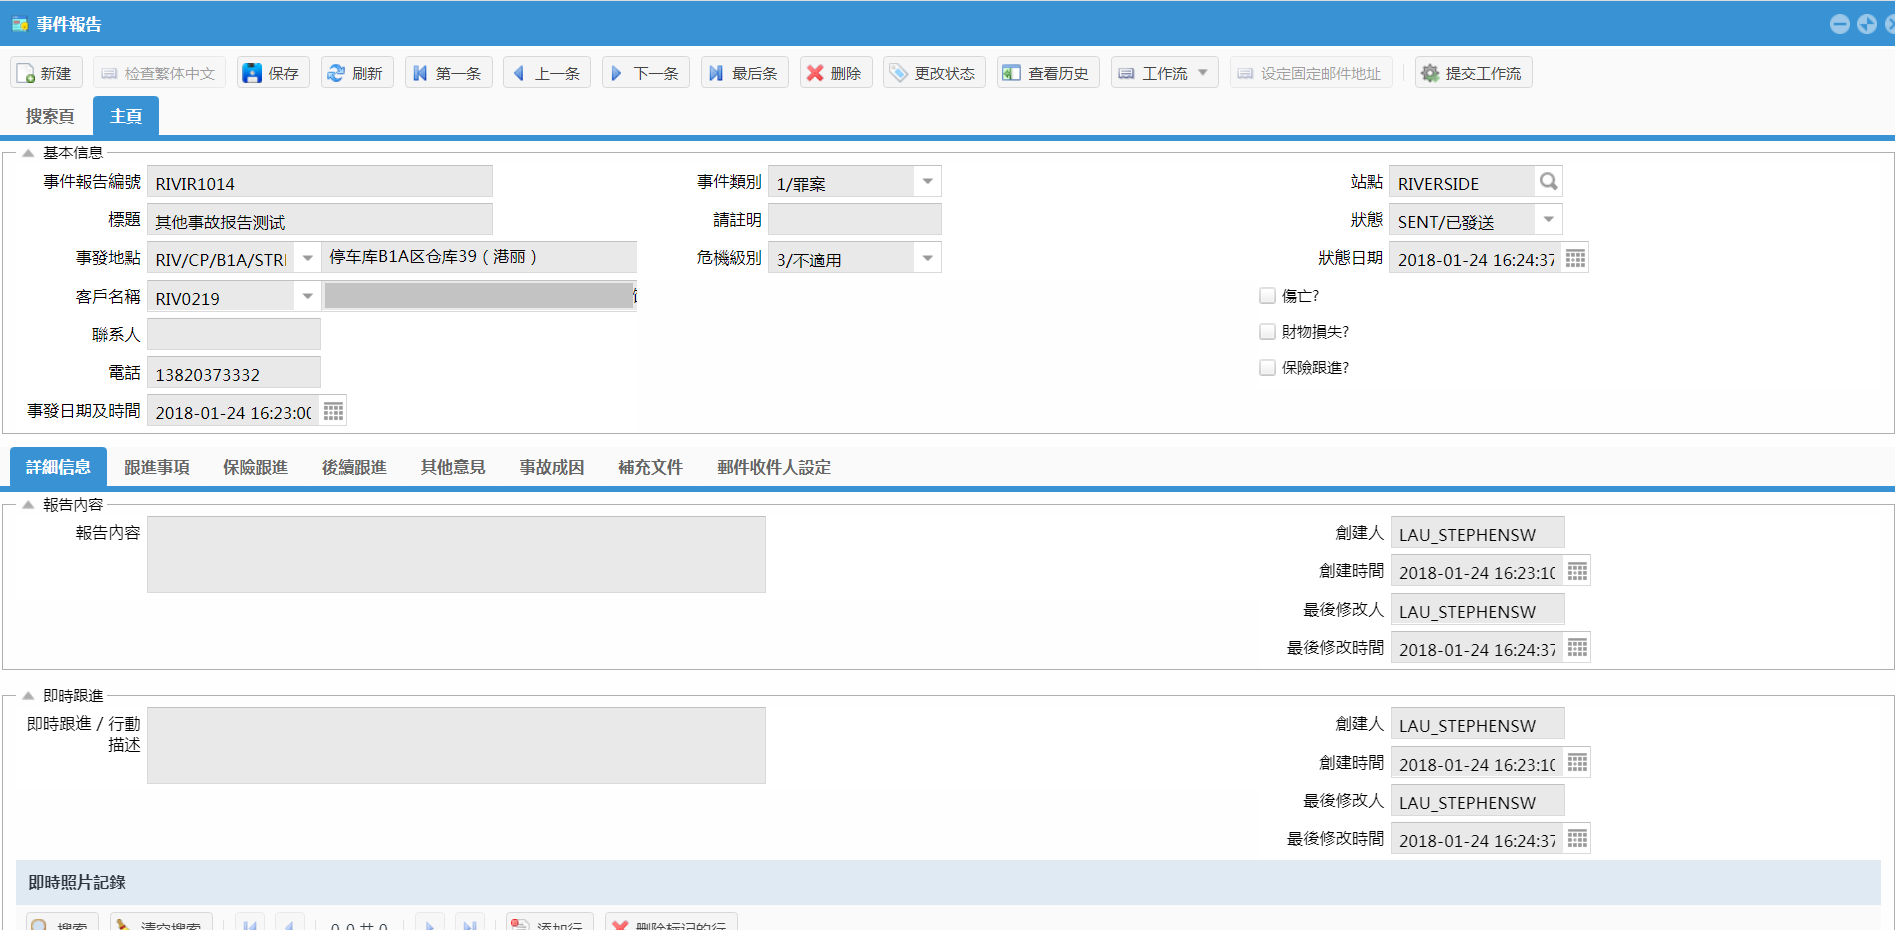Go to previous record 上一条
Viewport: 1895px width, 930px height.
pyautogui.click(x=547, y=73)
